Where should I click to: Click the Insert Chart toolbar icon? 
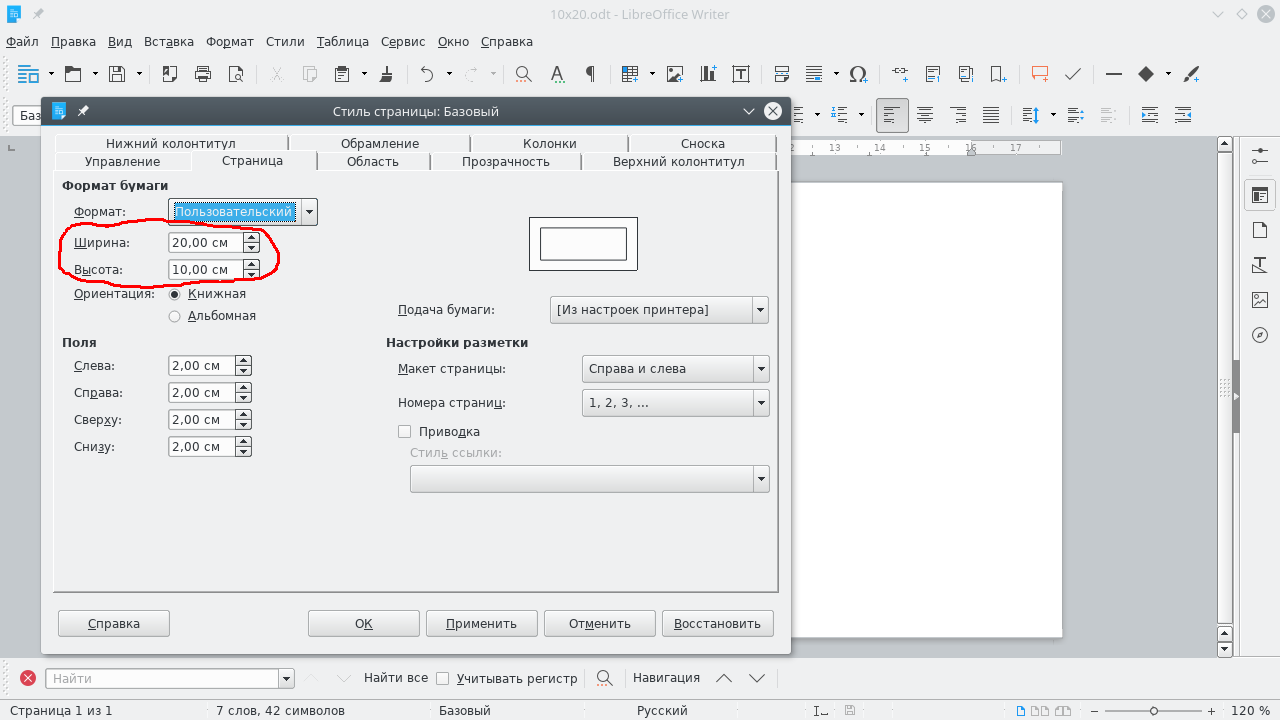tap(708, 74)
